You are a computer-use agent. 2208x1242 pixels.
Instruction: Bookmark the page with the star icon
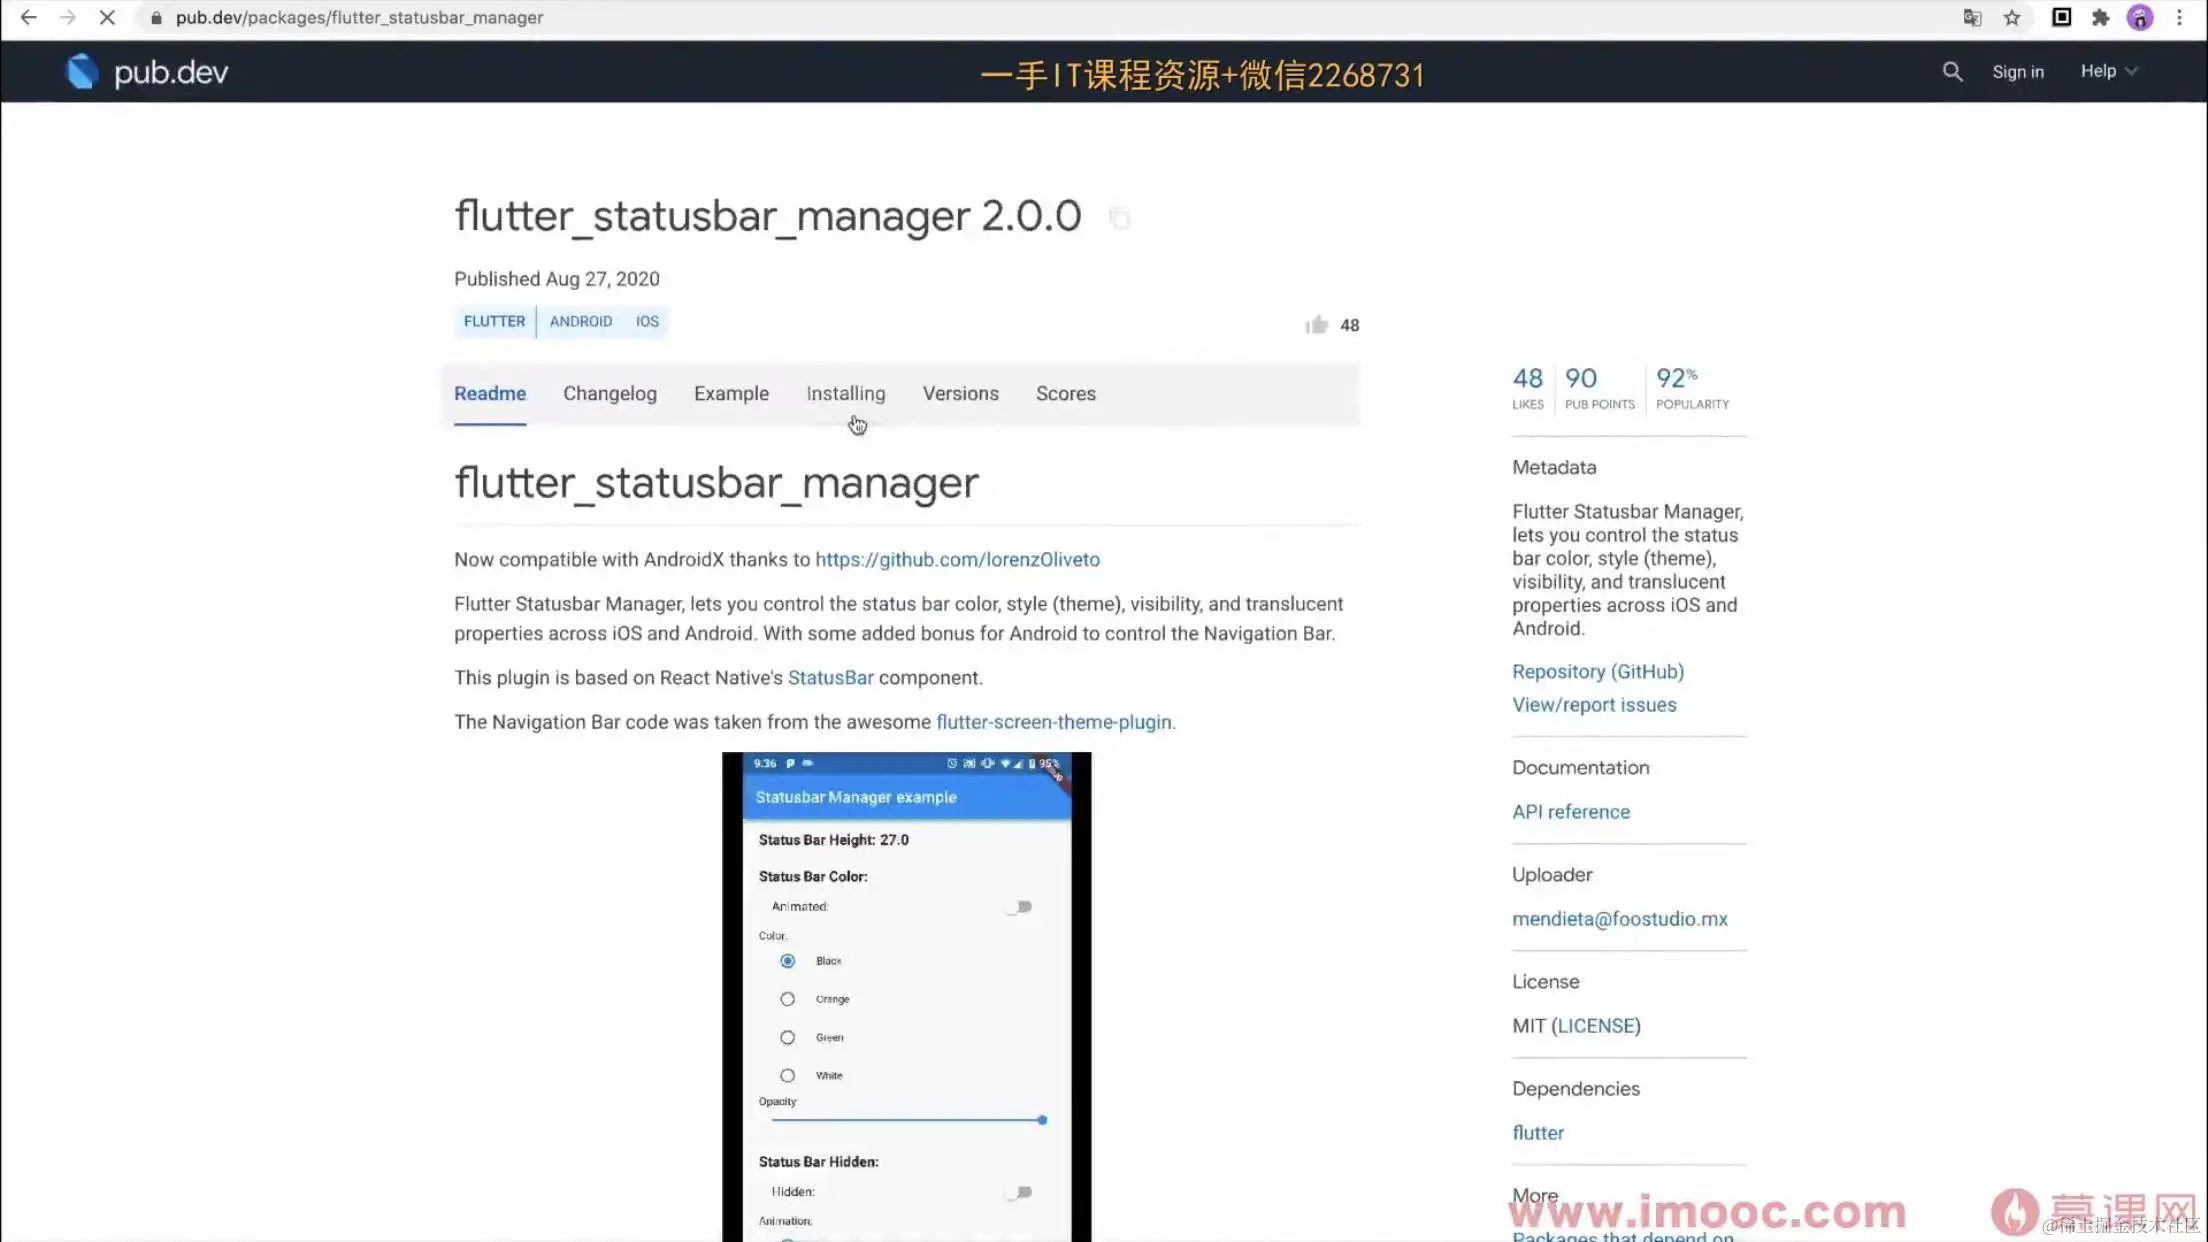point(2012,17)
